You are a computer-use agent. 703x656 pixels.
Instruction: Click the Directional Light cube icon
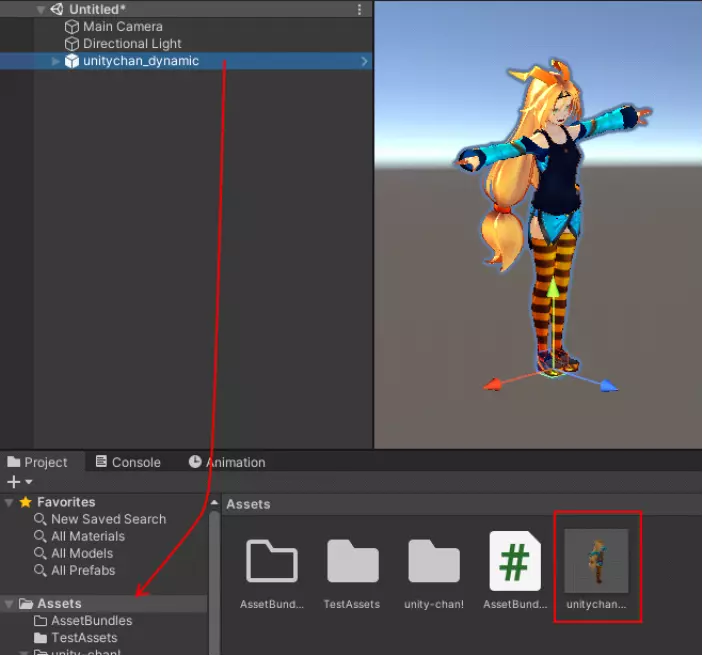[72, 43]
